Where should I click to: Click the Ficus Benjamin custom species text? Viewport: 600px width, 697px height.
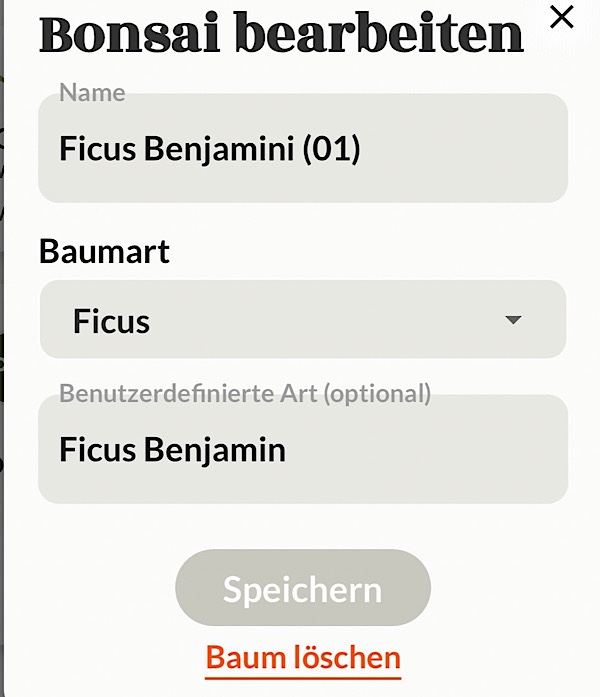point(172,450)
